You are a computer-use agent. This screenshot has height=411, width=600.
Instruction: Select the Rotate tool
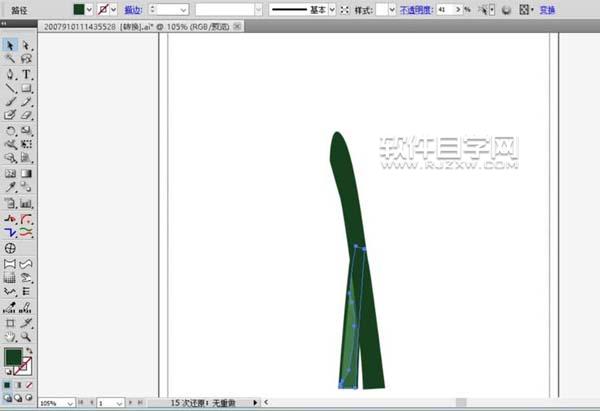point(10,130)
